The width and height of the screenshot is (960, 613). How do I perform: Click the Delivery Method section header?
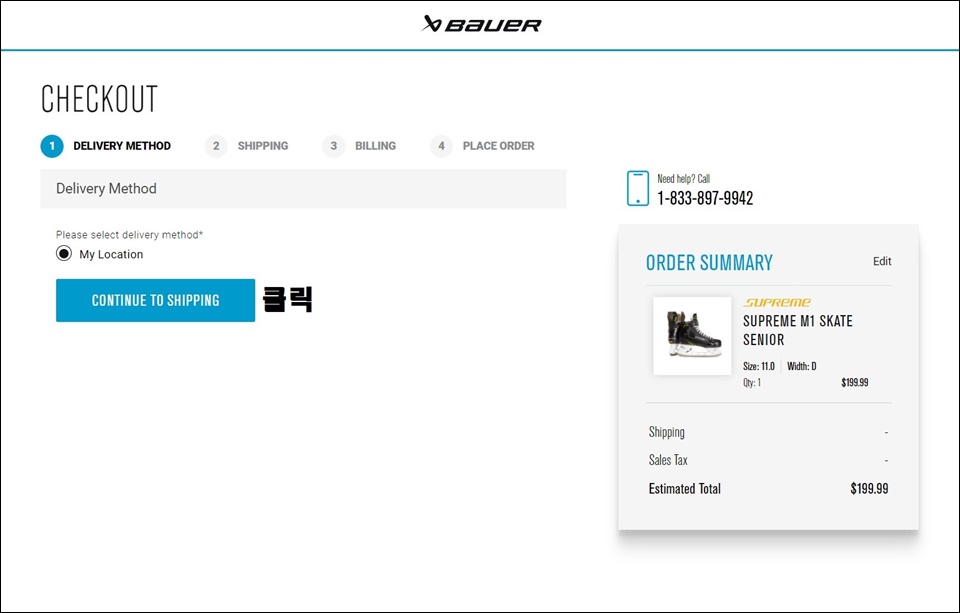pyautogui.click(x=303, y=189)
